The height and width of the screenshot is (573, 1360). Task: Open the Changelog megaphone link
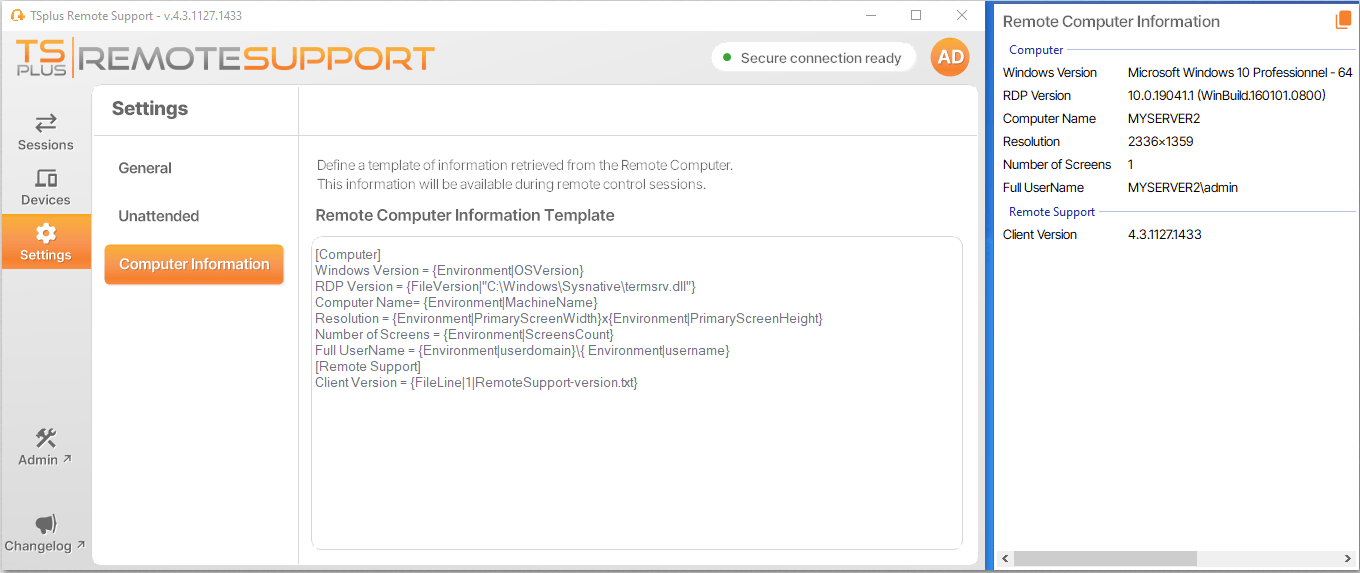46,533
